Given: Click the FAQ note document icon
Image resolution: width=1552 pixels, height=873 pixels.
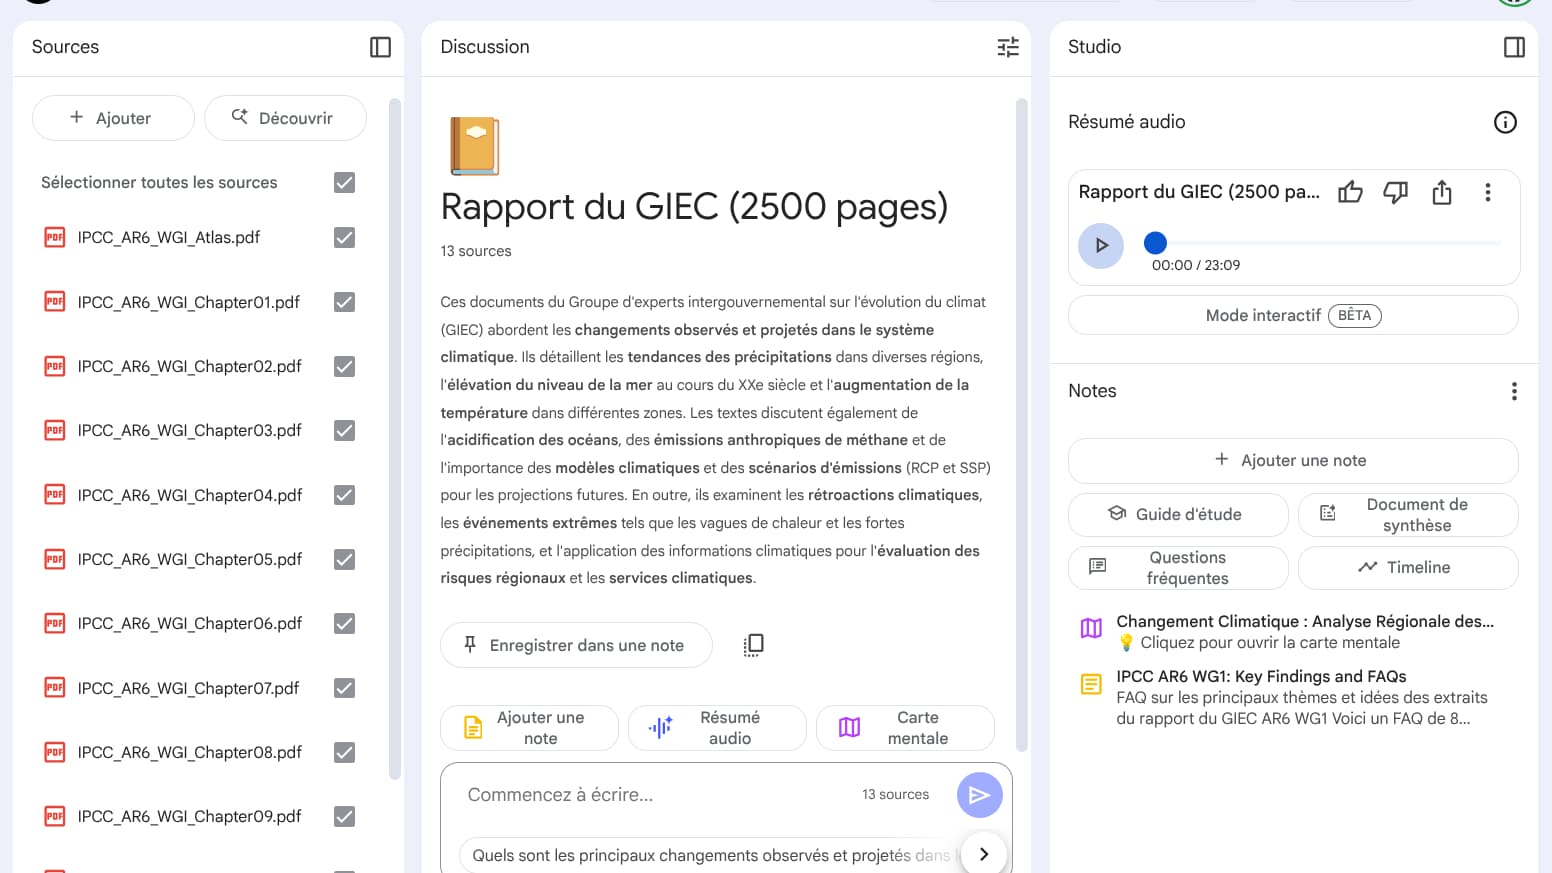Looking at the screenshot, I should 1091,684.
